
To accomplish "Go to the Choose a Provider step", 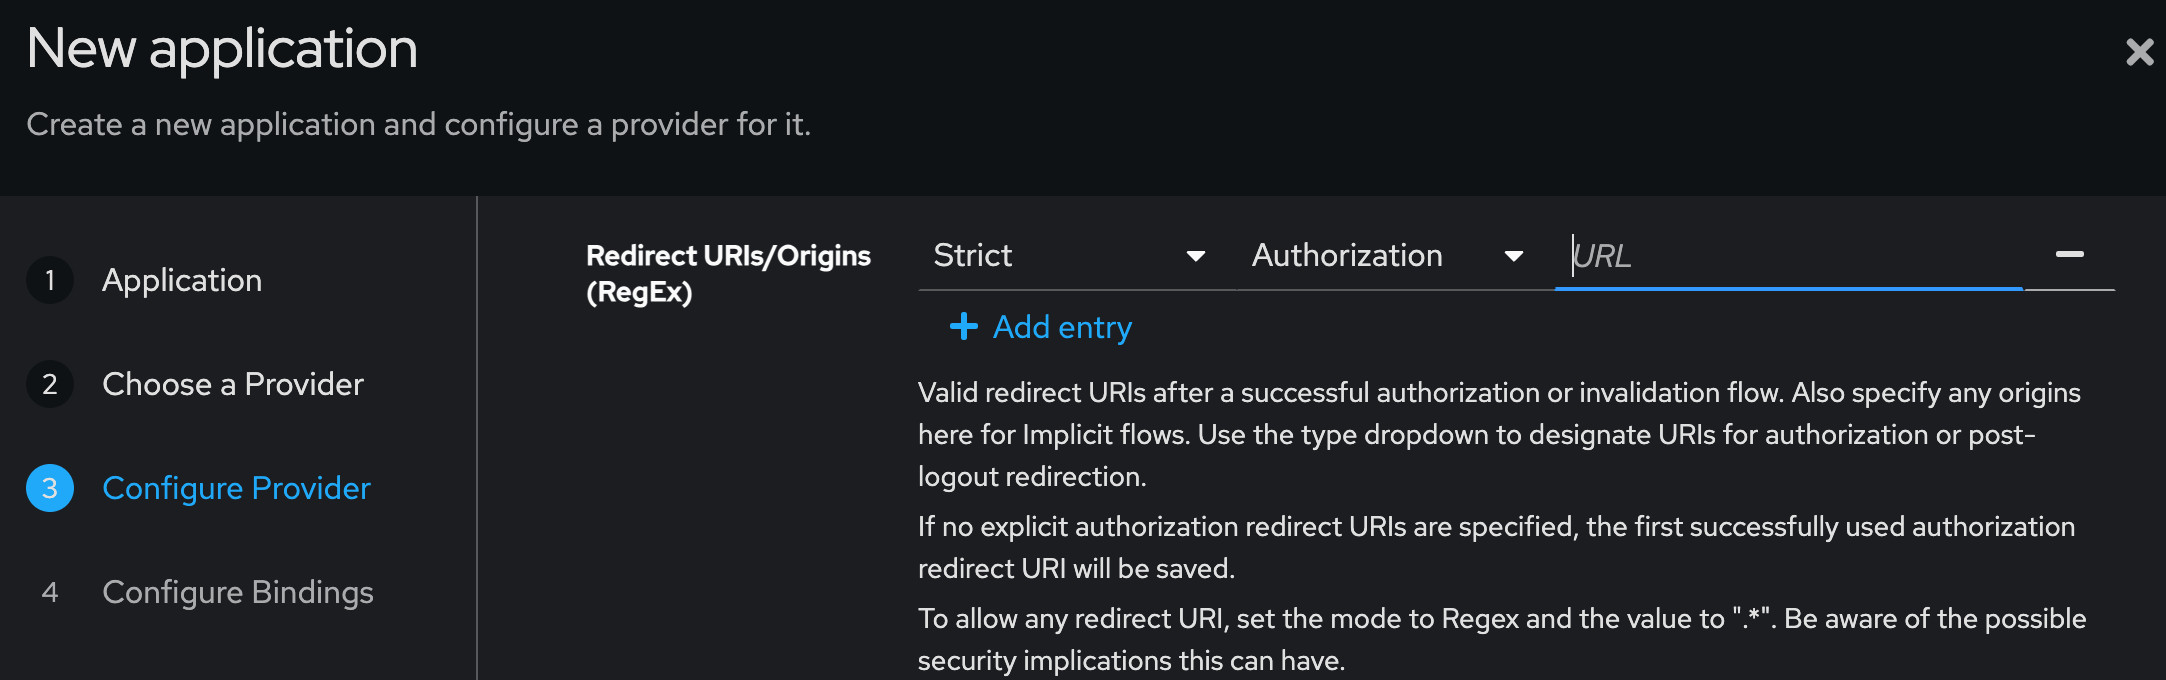I will [233, 384].
